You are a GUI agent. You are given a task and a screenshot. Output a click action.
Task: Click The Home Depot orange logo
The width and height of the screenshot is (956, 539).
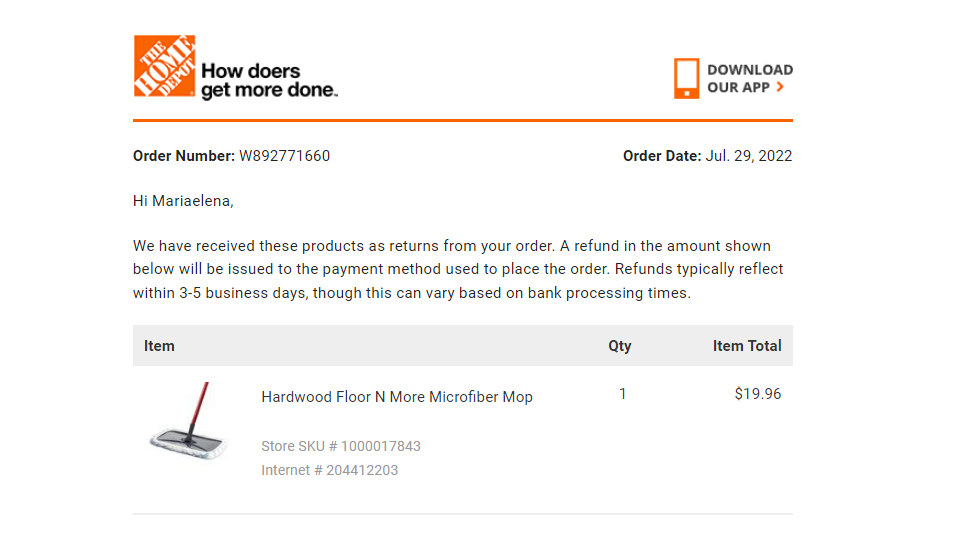click(165, 66)
